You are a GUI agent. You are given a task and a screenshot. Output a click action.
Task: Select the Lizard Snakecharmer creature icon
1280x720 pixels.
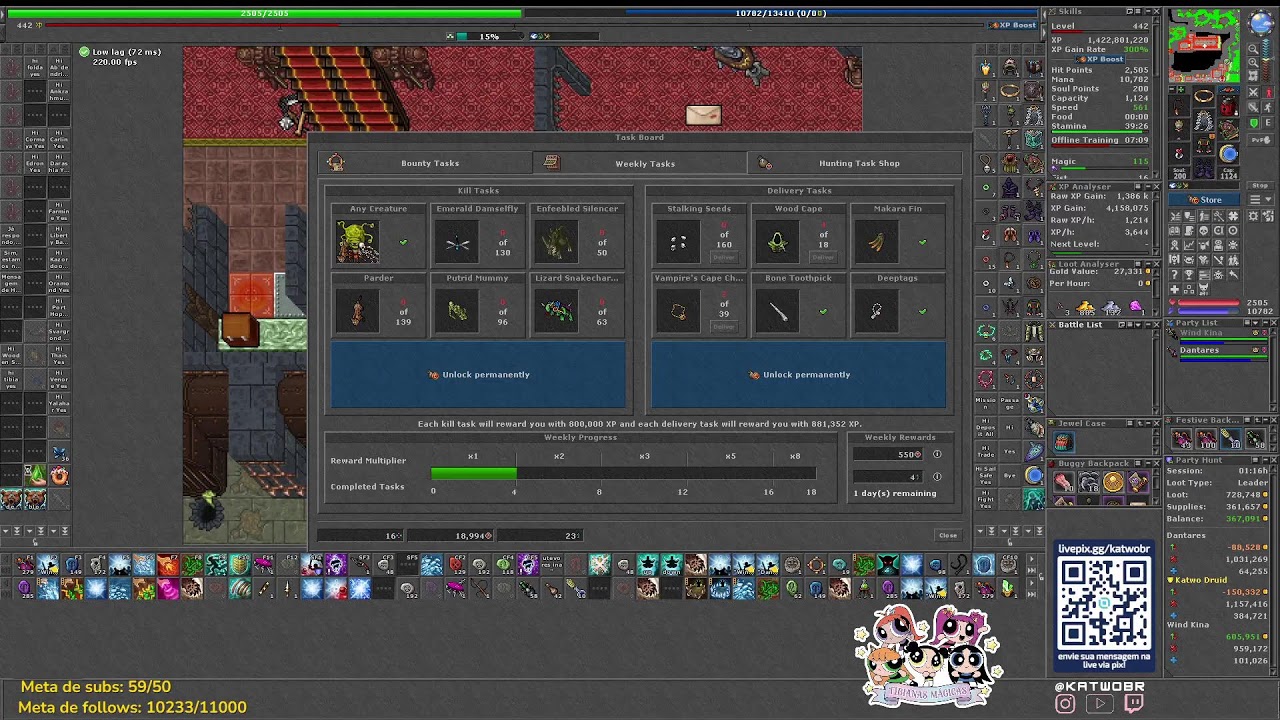(557, 312)
